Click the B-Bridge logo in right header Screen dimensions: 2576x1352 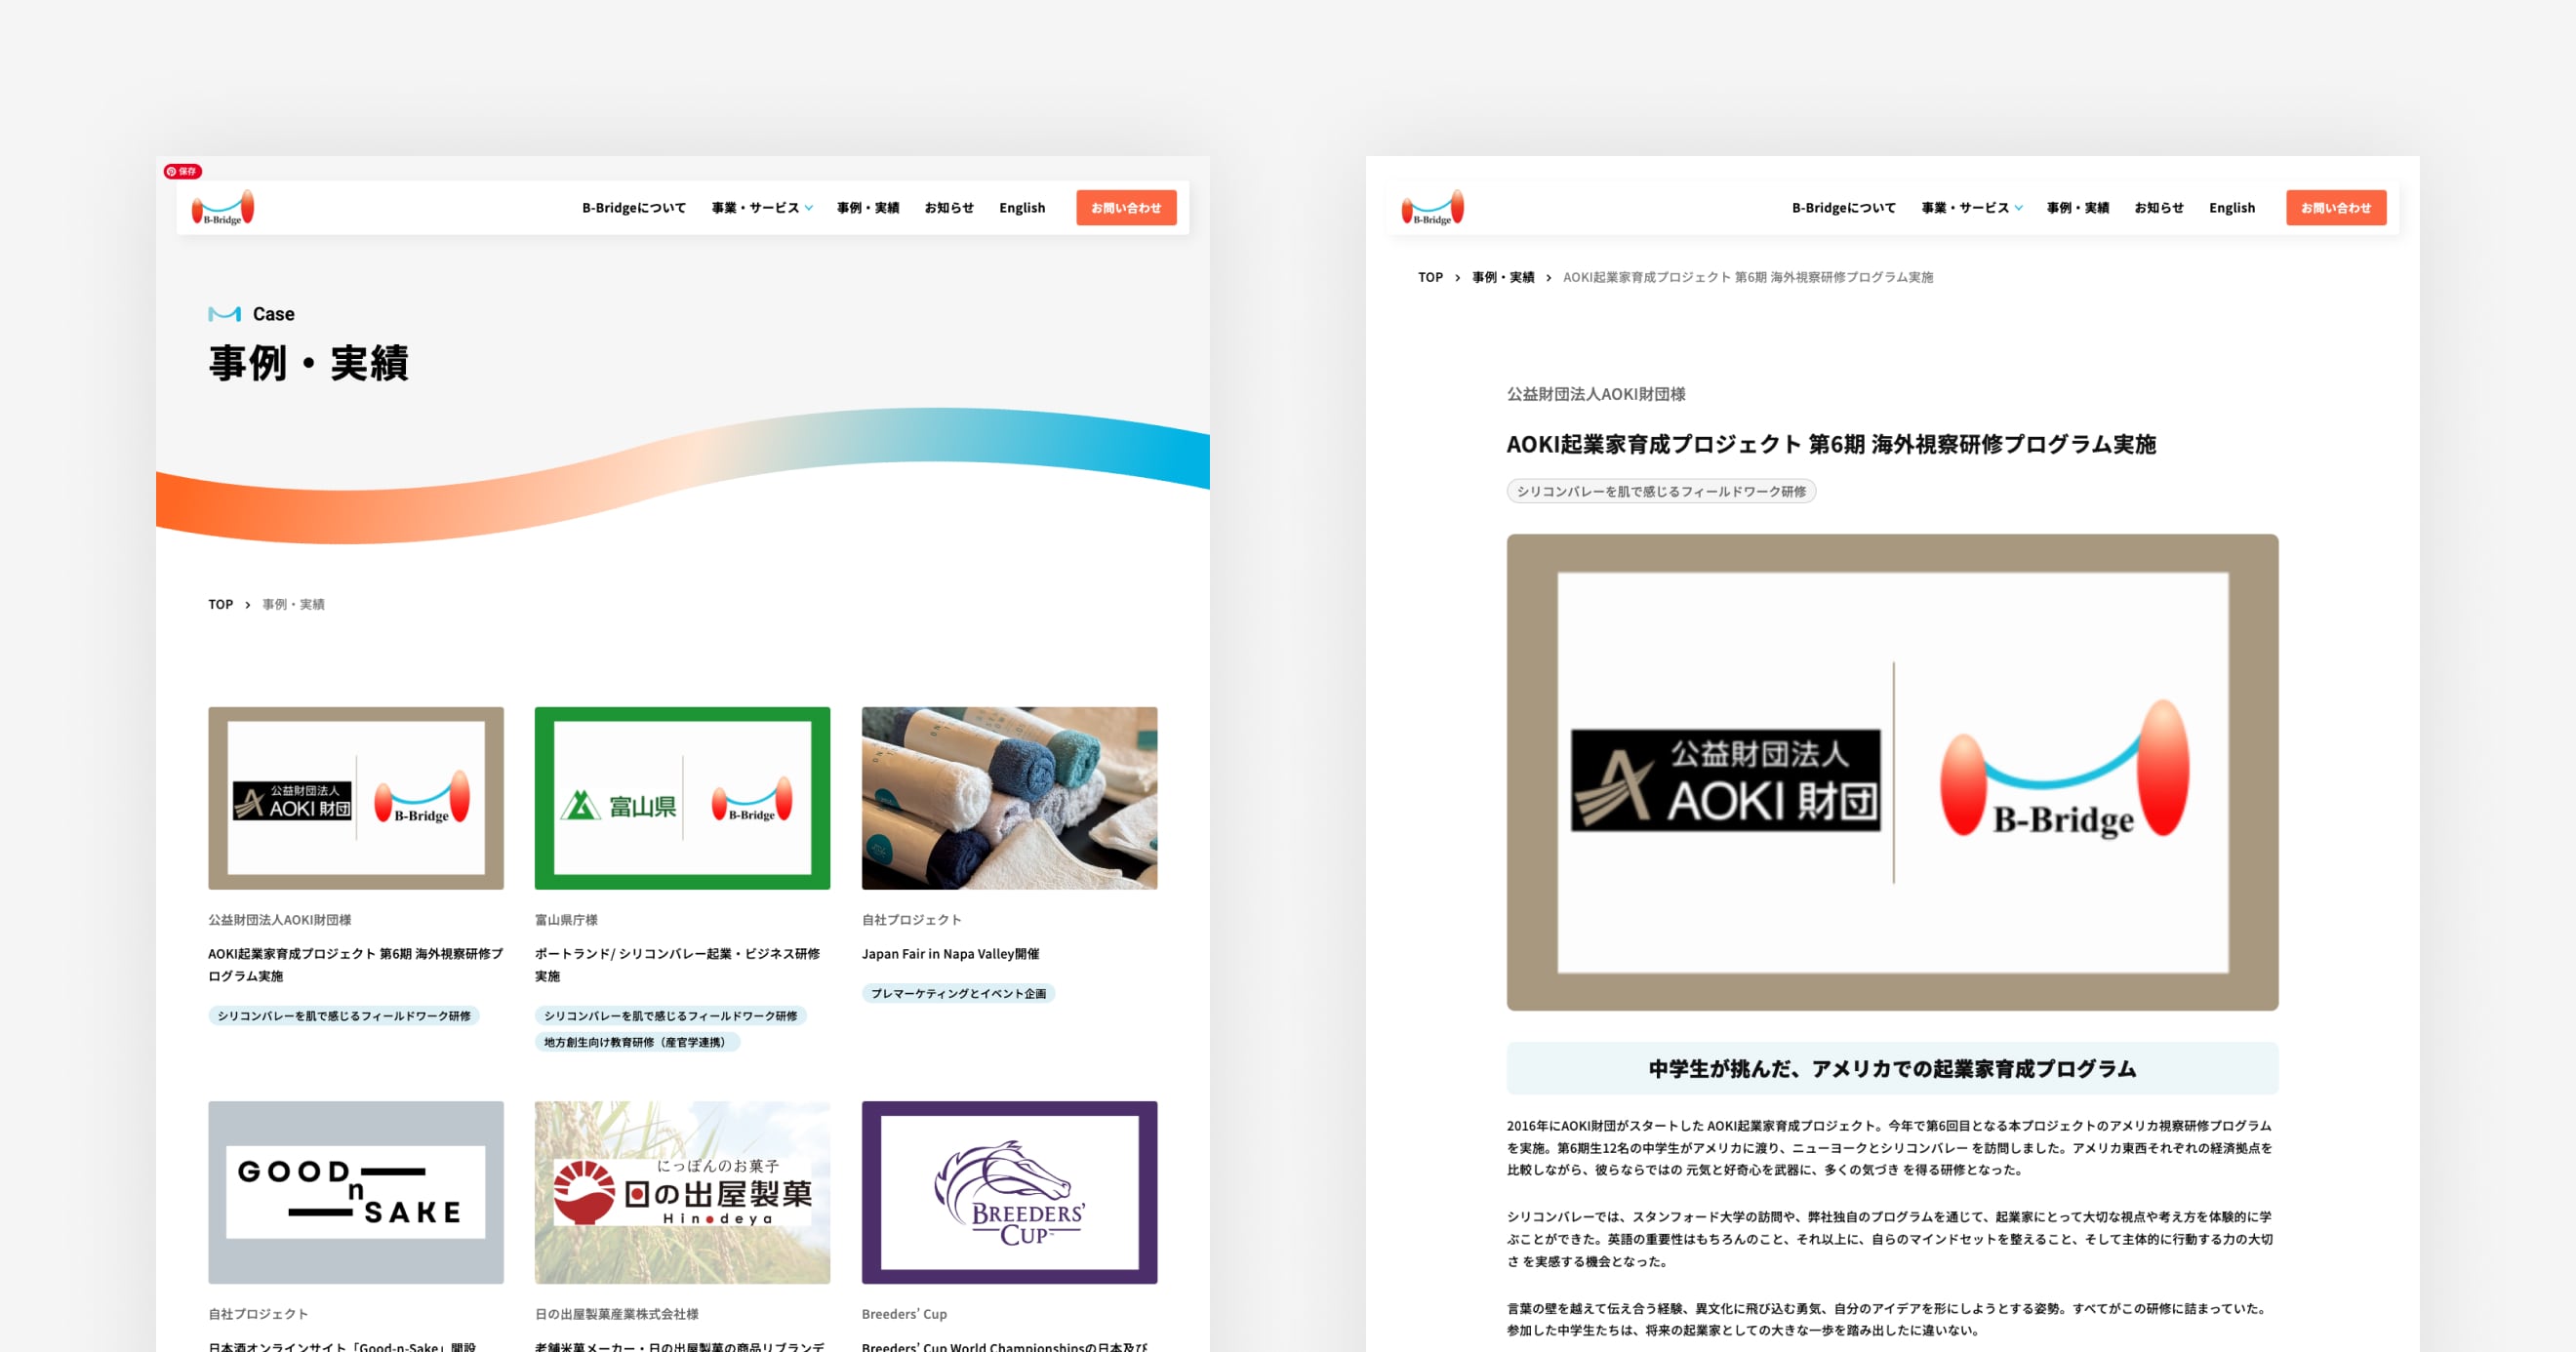click(1432, 207)
